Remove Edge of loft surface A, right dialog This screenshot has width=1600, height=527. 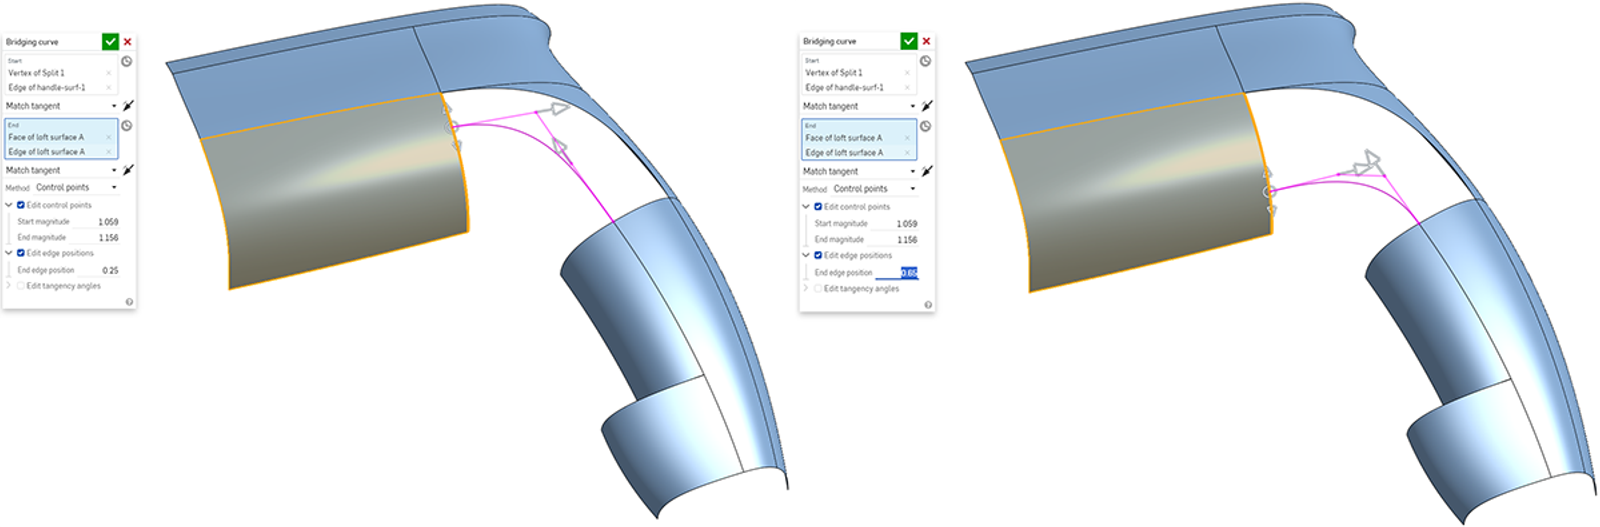click(x=907, y=153)
